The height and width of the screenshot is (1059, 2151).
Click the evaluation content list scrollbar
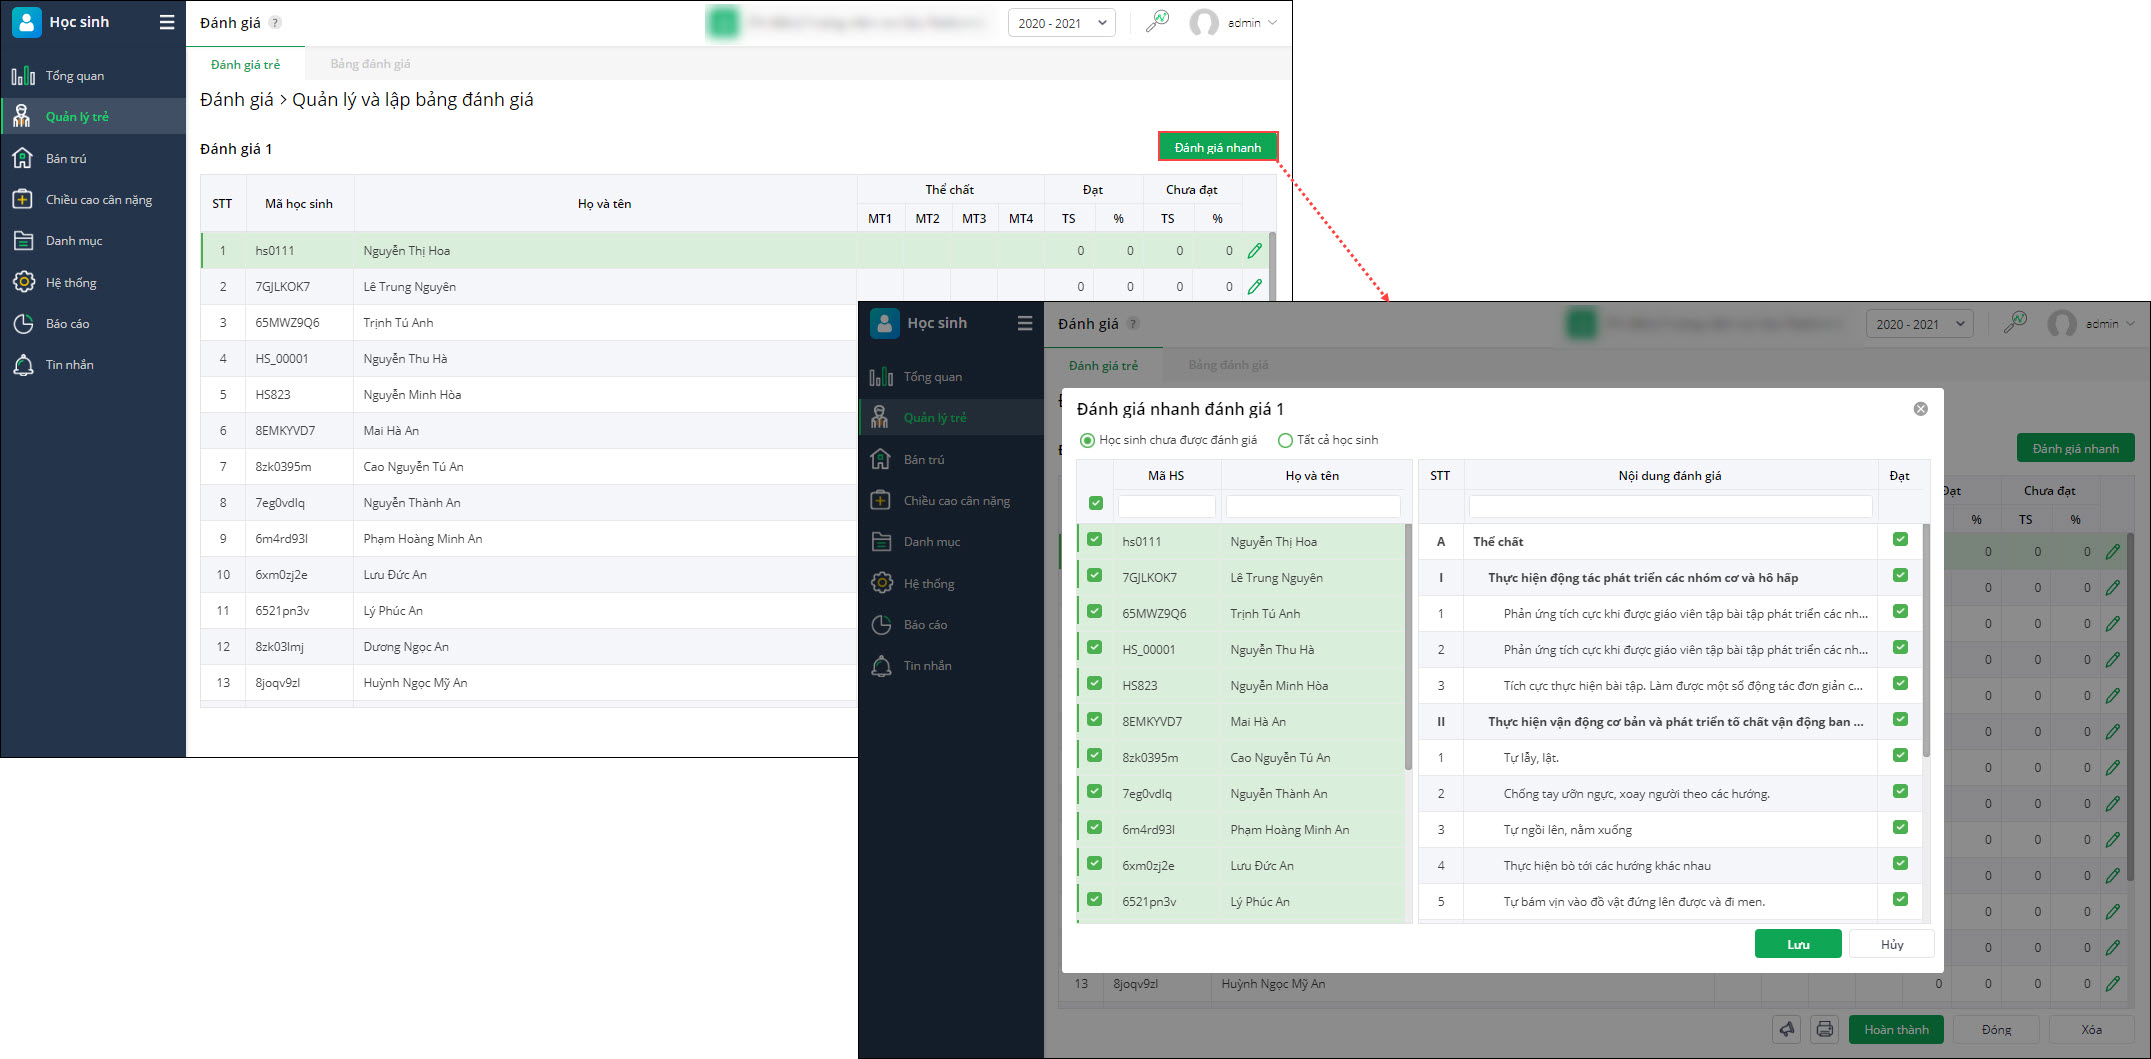(1926, 640)
